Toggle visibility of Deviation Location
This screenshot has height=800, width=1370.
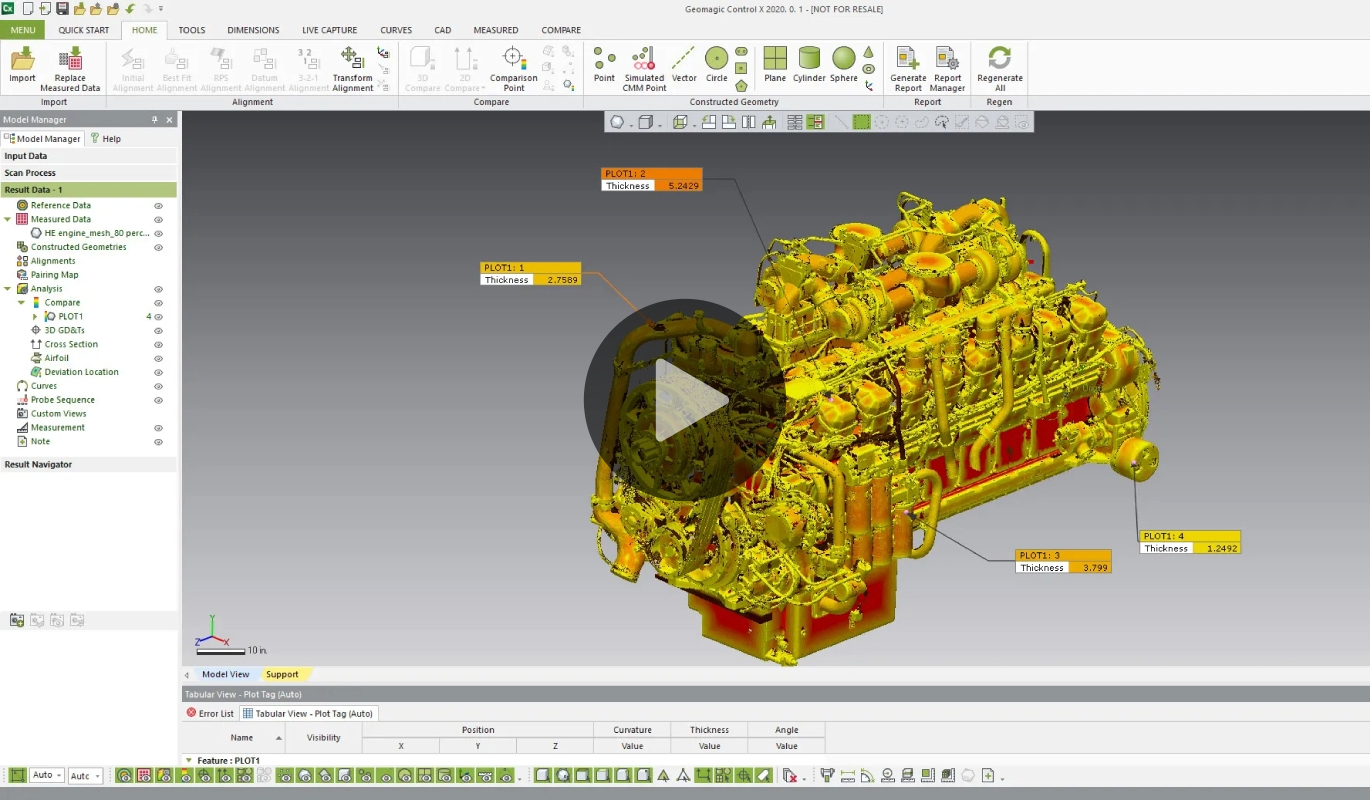pos(158,372)
